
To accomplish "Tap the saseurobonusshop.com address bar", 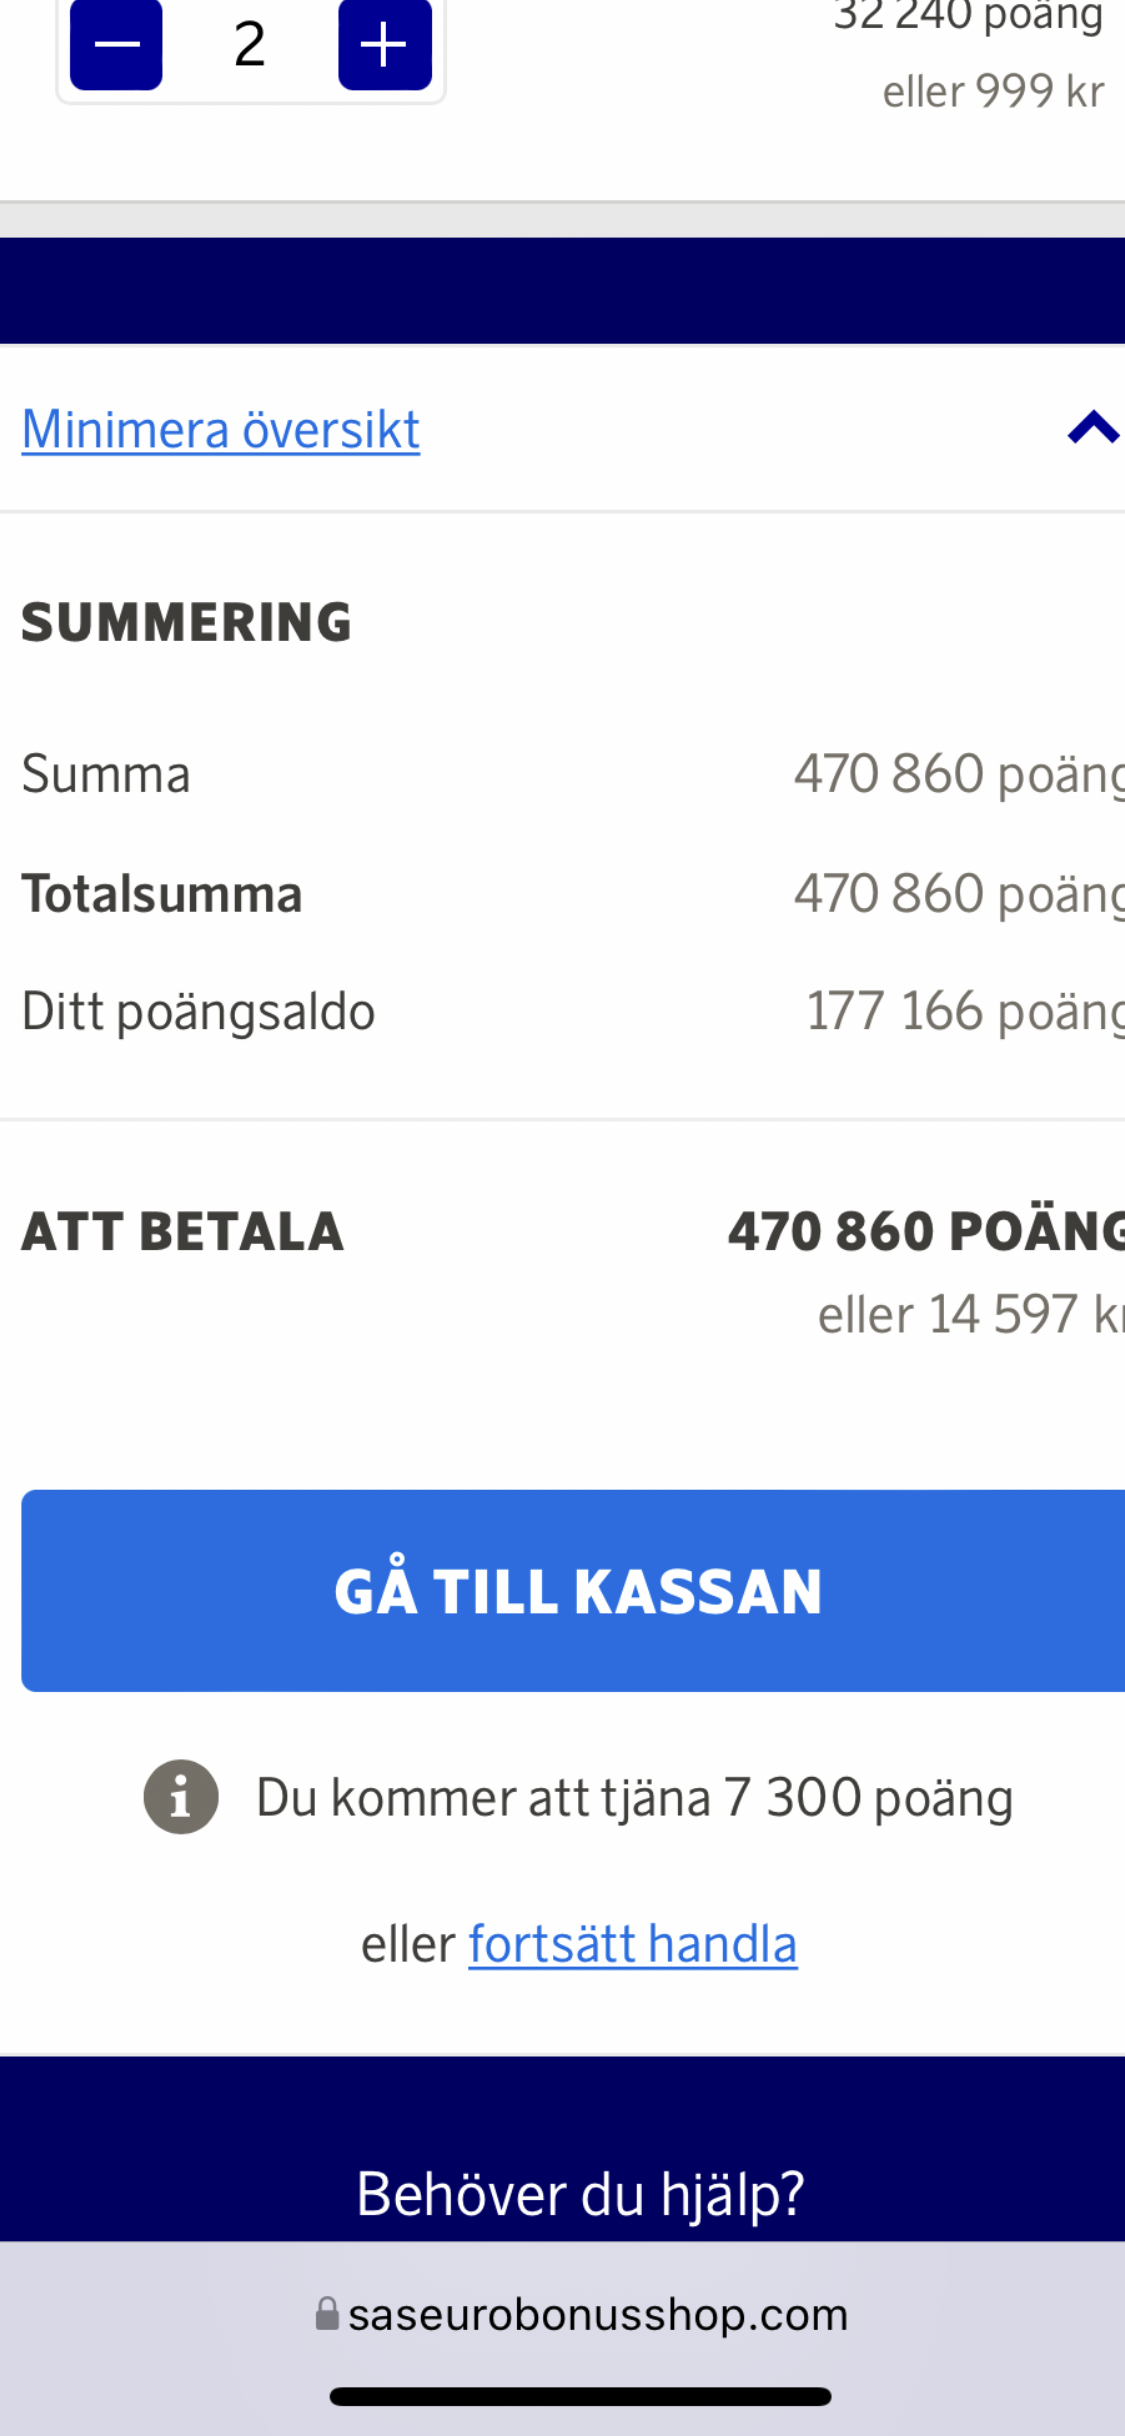I will click(597, 2314).
